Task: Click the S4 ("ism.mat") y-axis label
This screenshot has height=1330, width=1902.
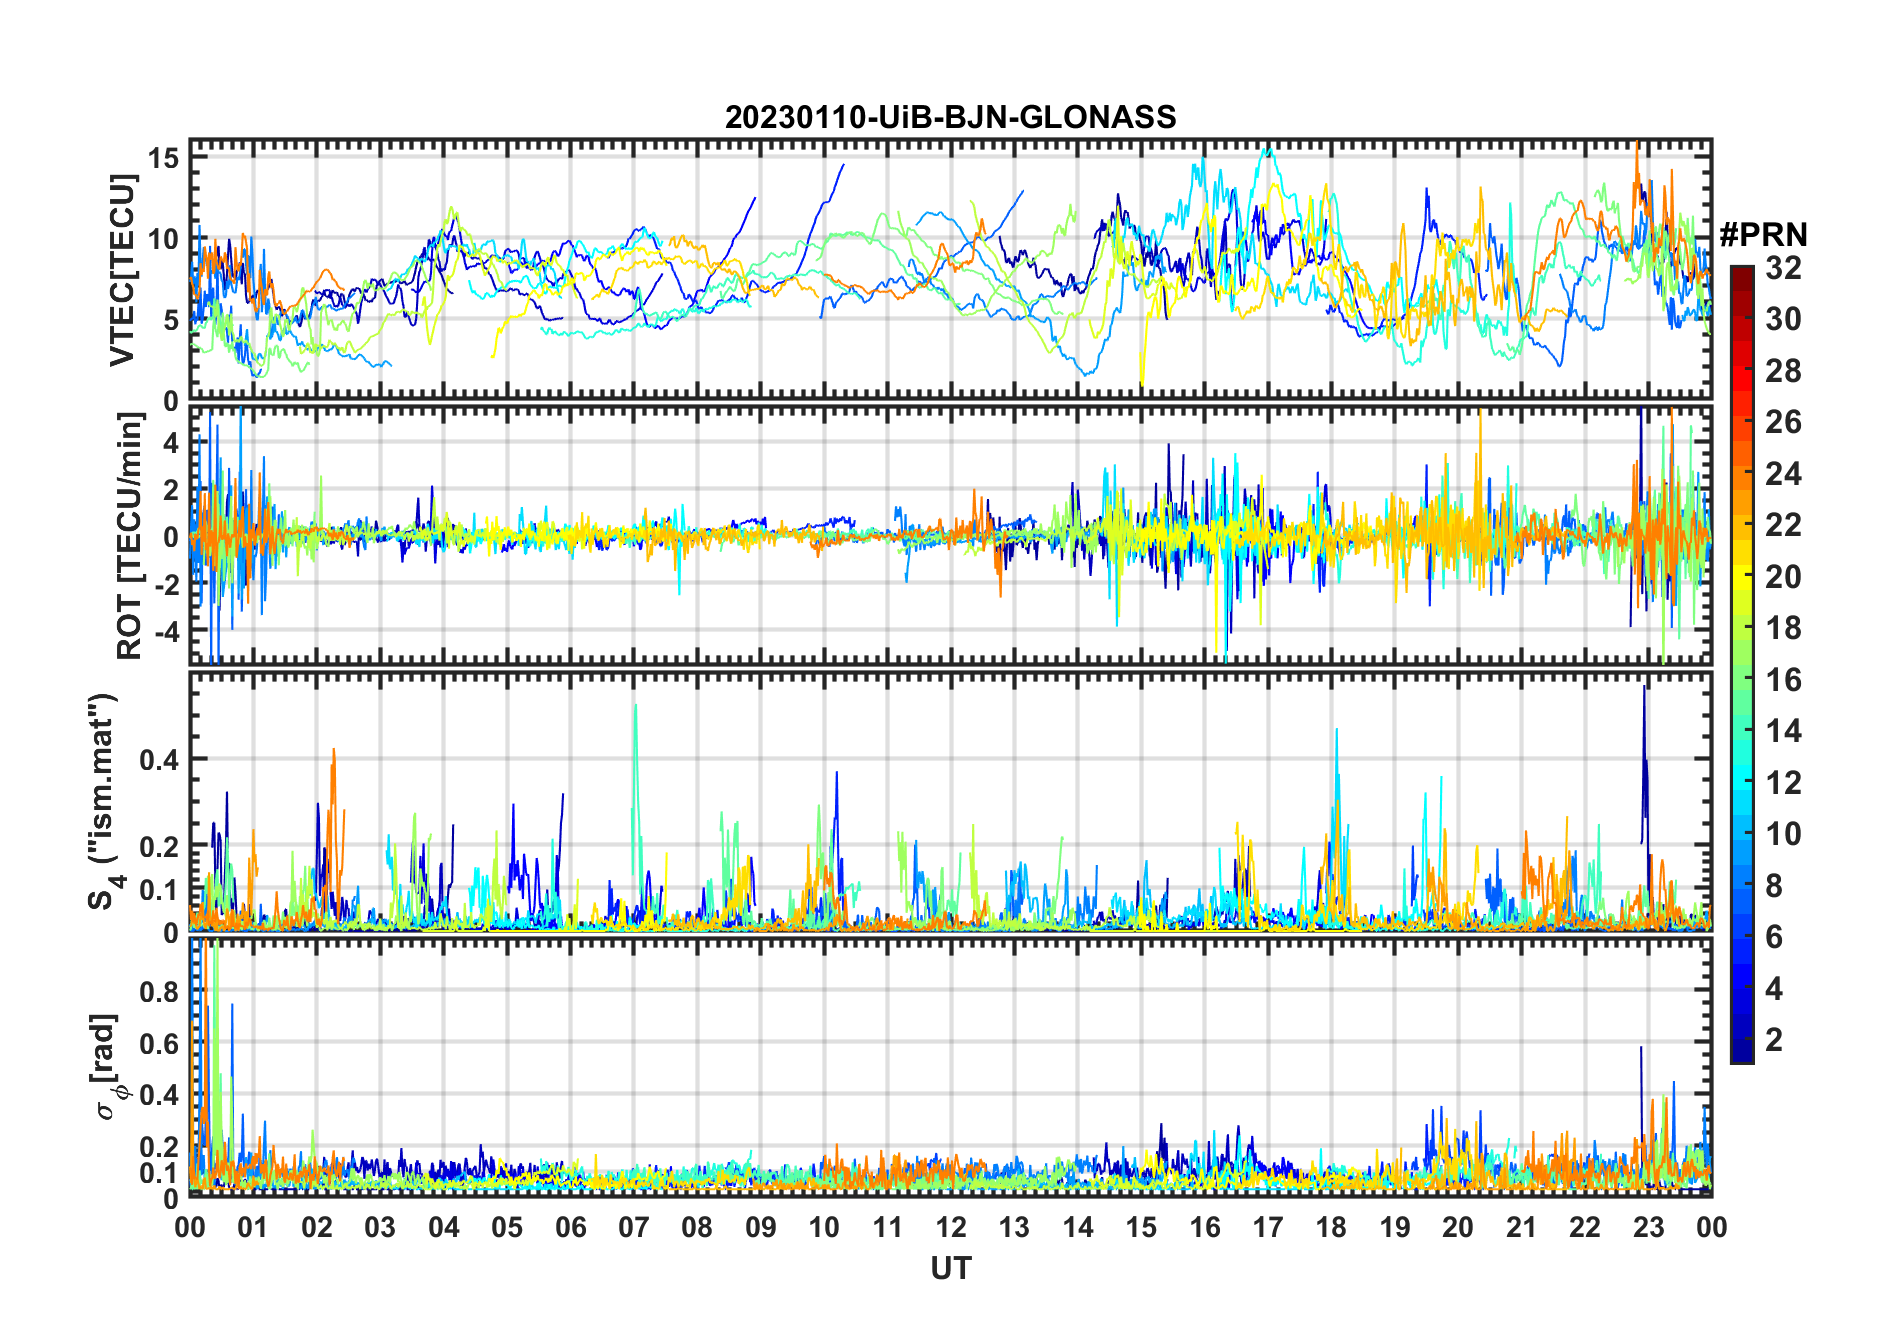Action: tap(105, 802)
